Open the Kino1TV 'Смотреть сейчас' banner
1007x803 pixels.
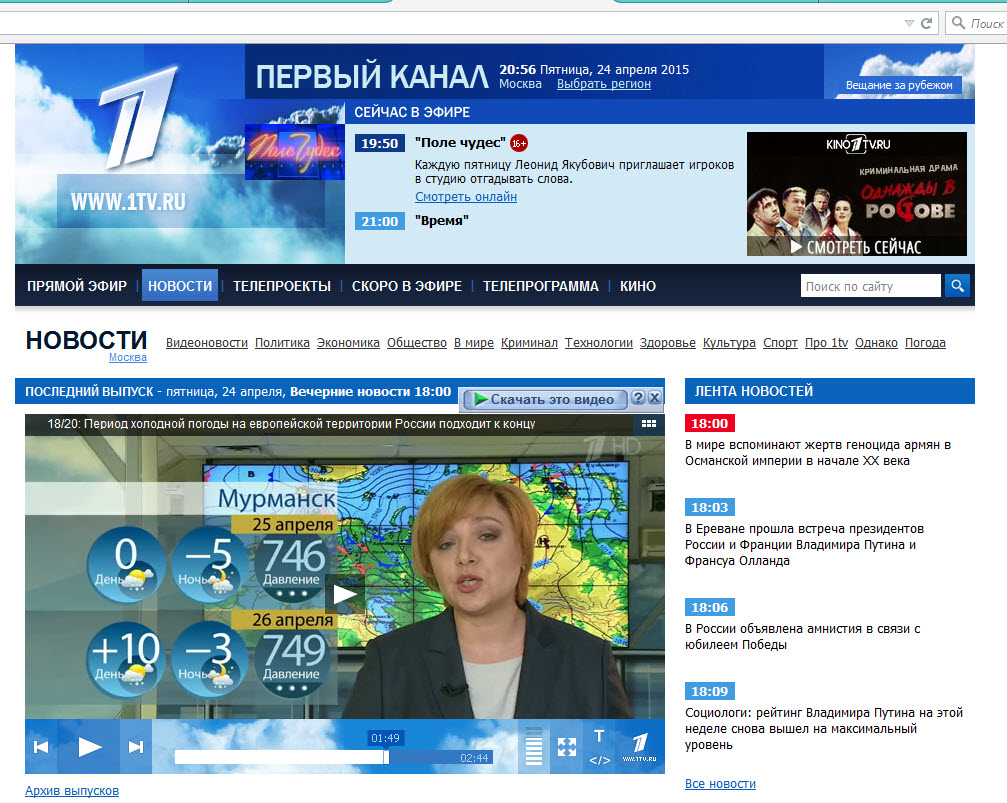[x=857, y=194]
